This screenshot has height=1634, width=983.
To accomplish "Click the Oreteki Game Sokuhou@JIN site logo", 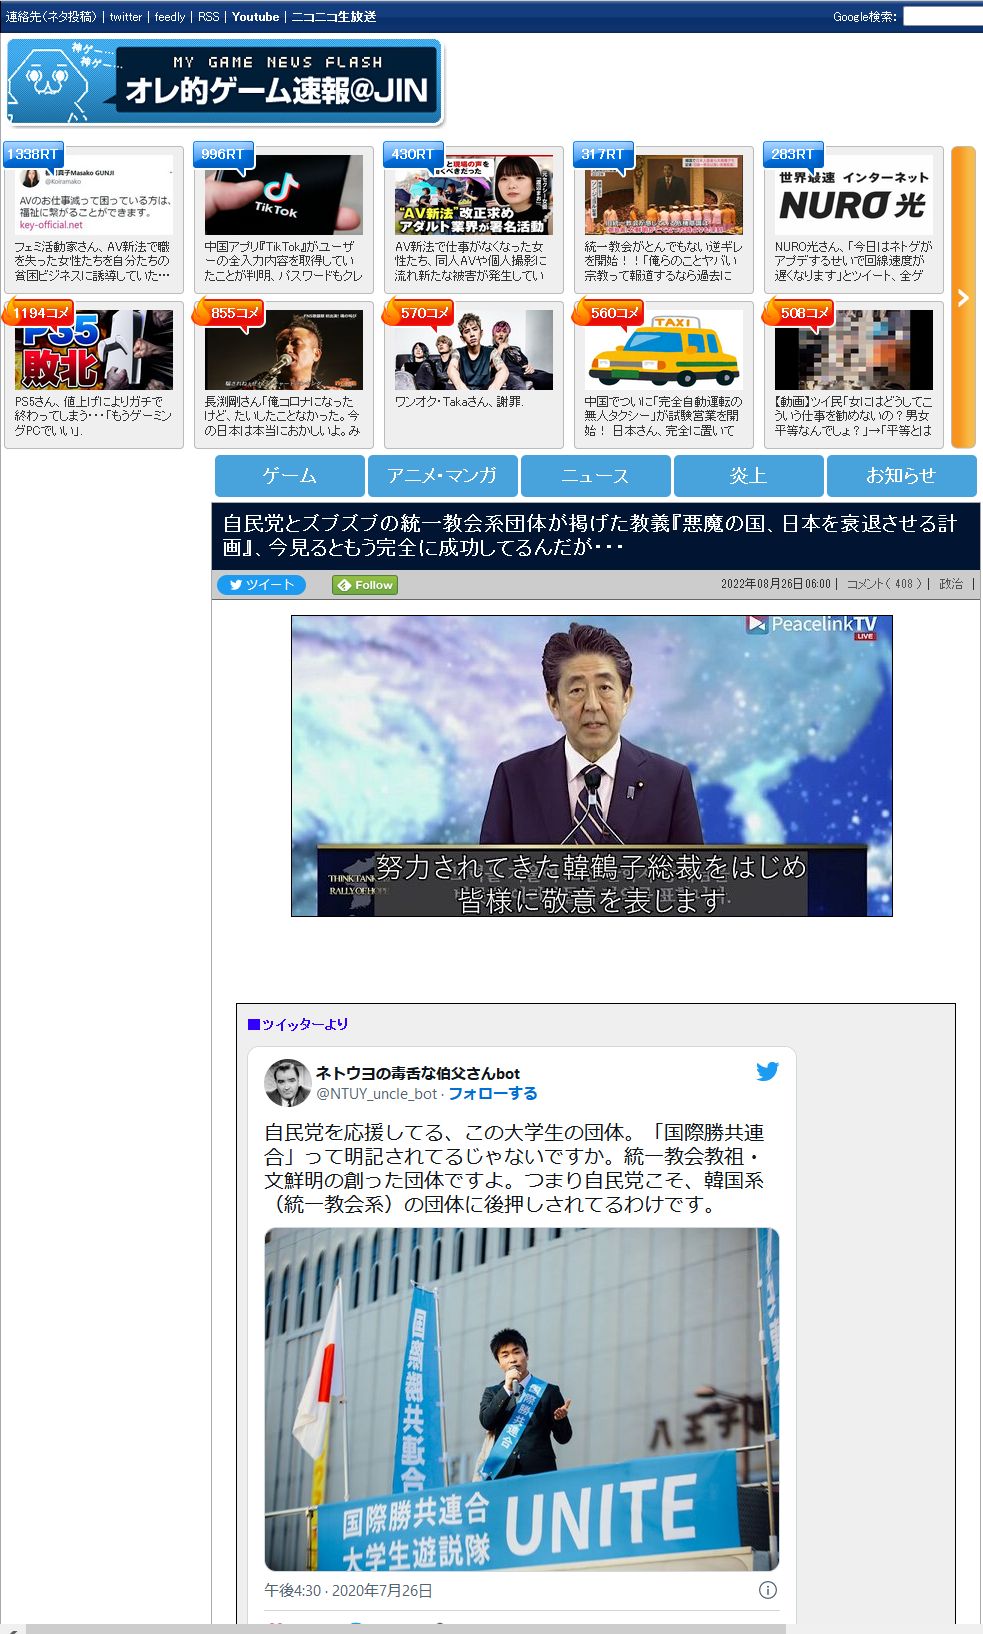I will pyautogui.click(x=224, y=82).
